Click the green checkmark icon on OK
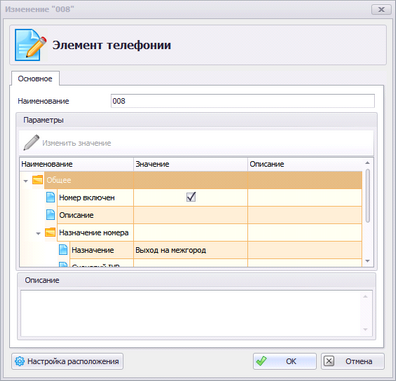396x381 pixels. [x=261, y=361]
